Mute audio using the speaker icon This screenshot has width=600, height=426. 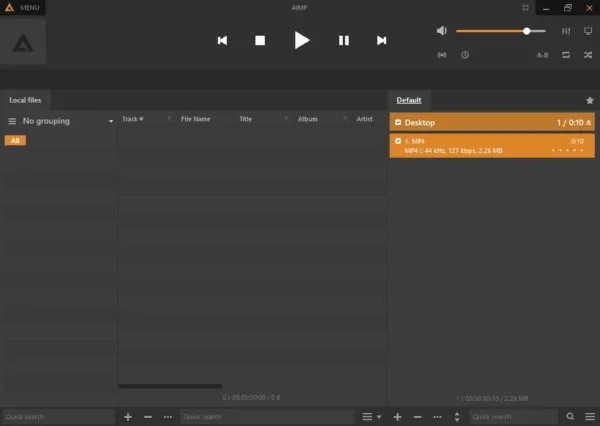(442, 31)
